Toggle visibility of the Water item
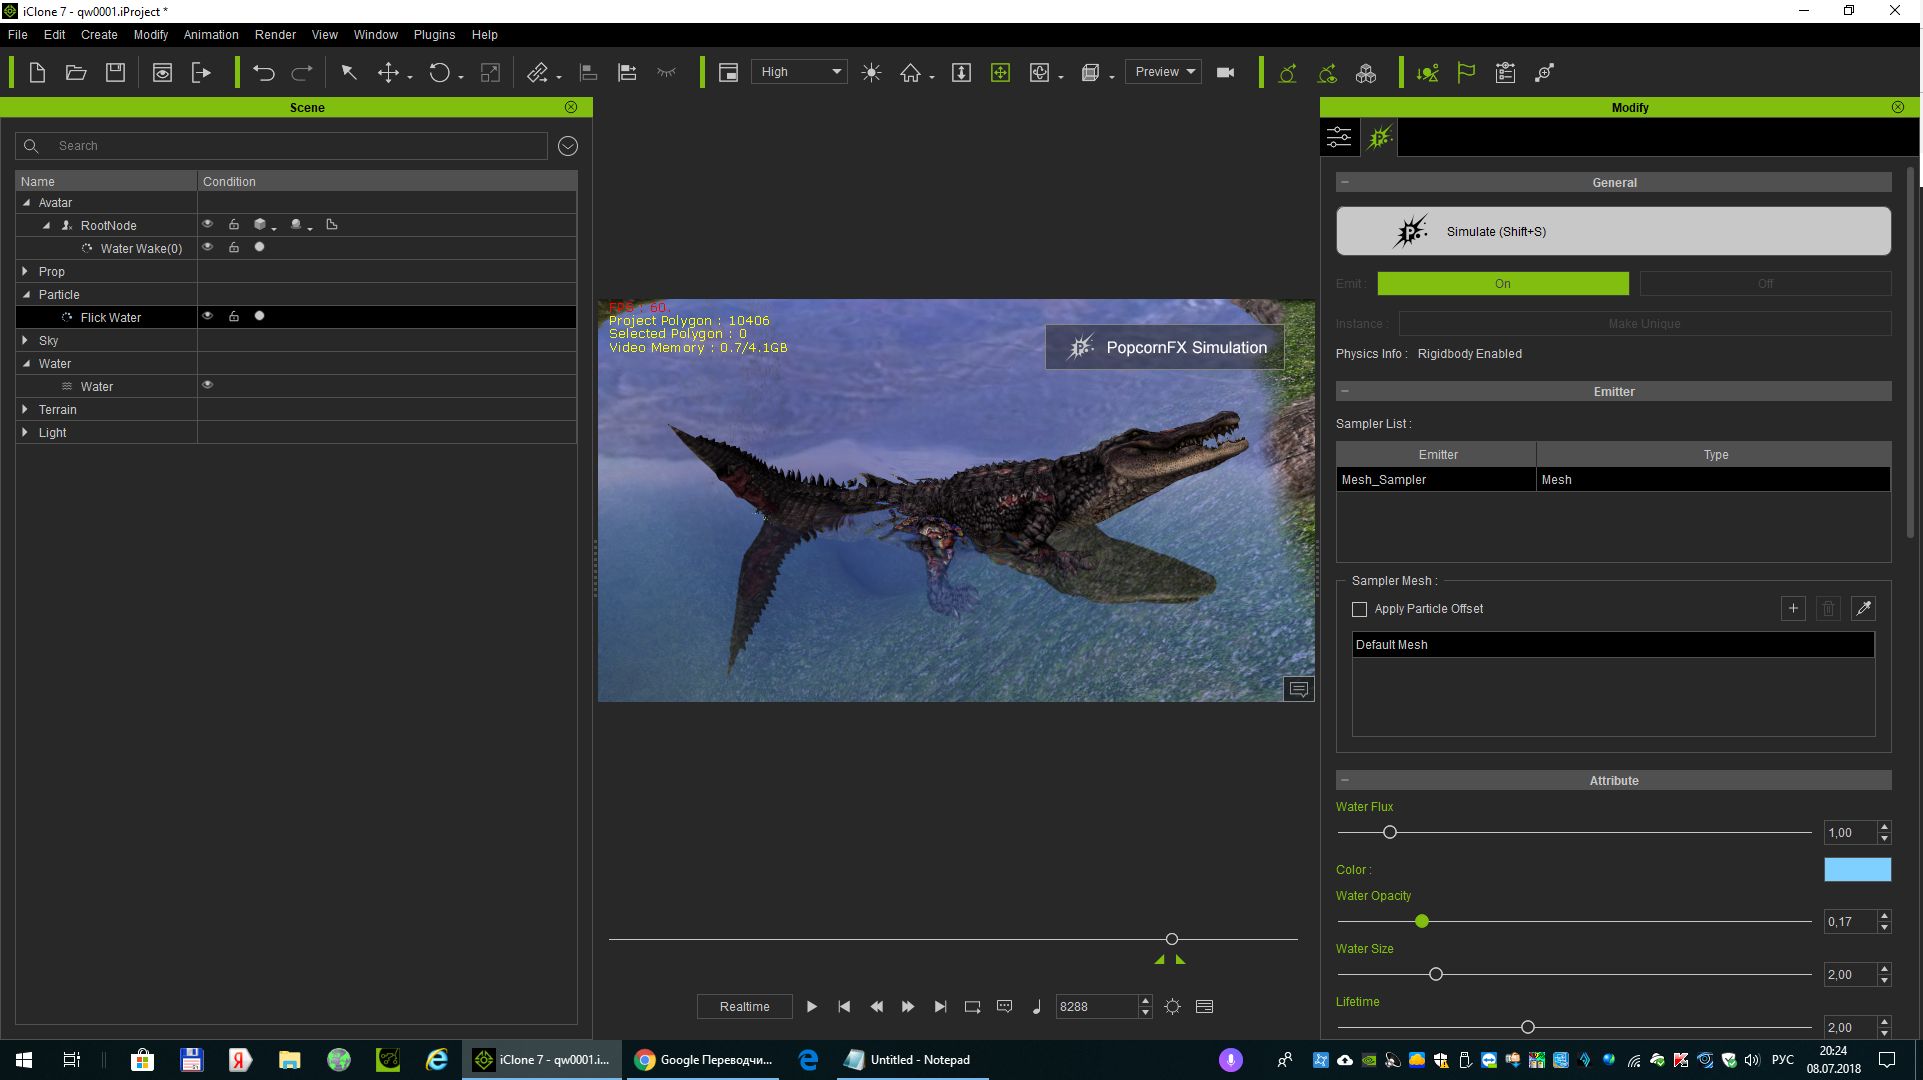1923x1080 pixels. pos(208,385)
